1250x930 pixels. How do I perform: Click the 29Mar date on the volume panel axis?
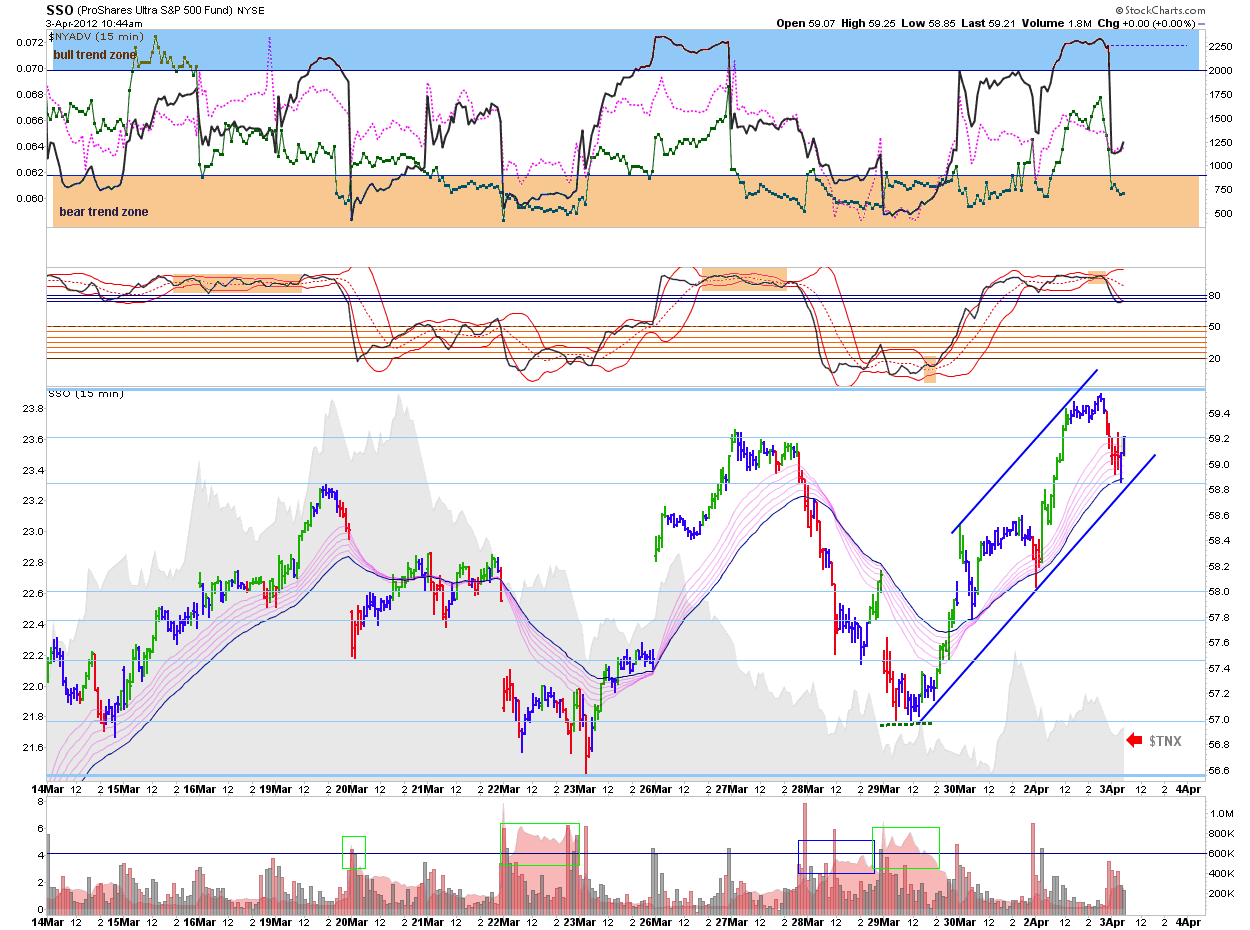[x=884, y=921]
